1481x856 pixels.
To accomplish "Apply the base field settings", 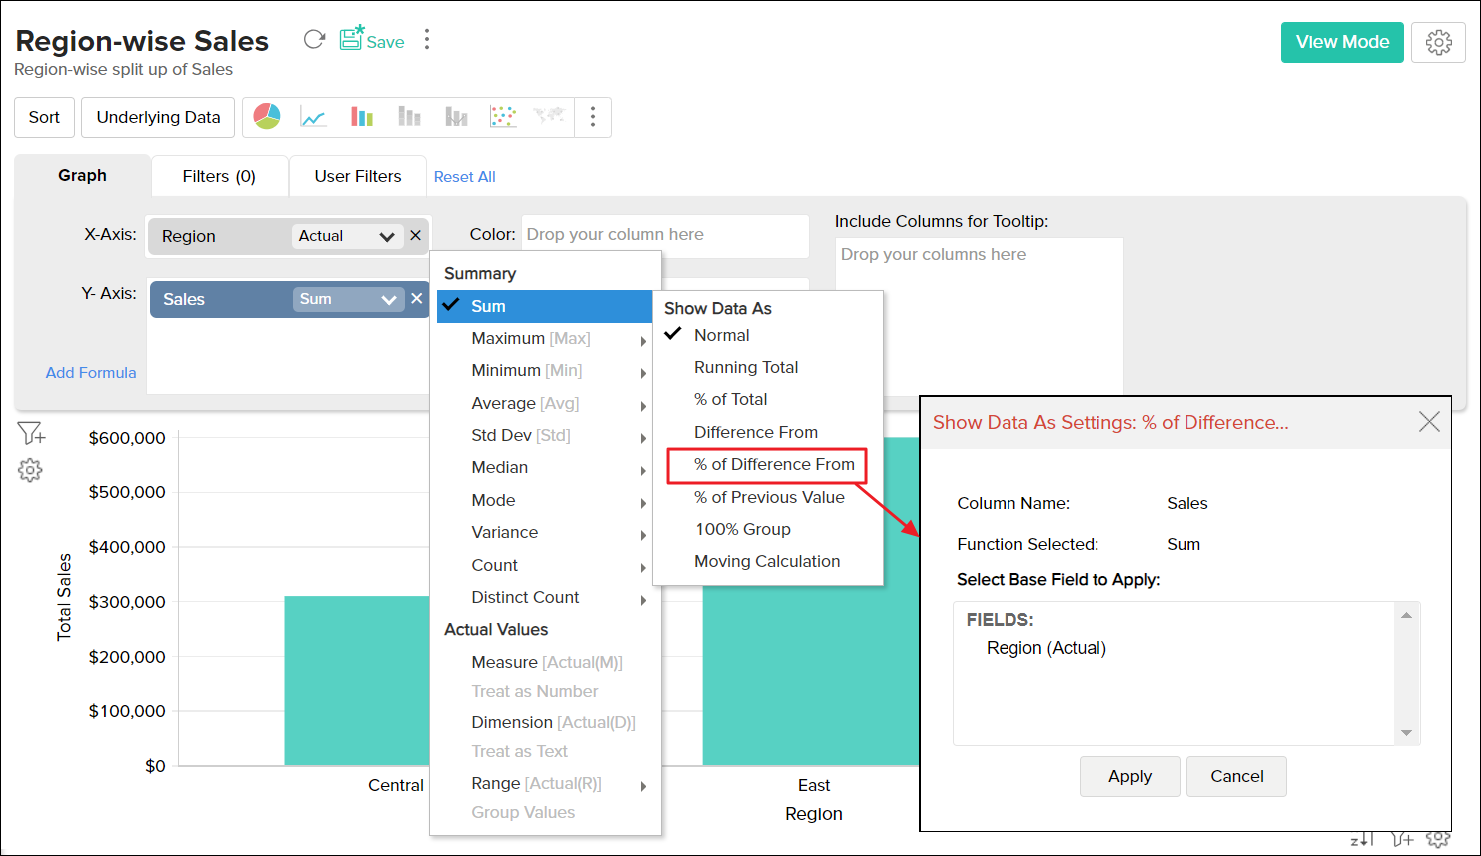I will (1129, 776).
